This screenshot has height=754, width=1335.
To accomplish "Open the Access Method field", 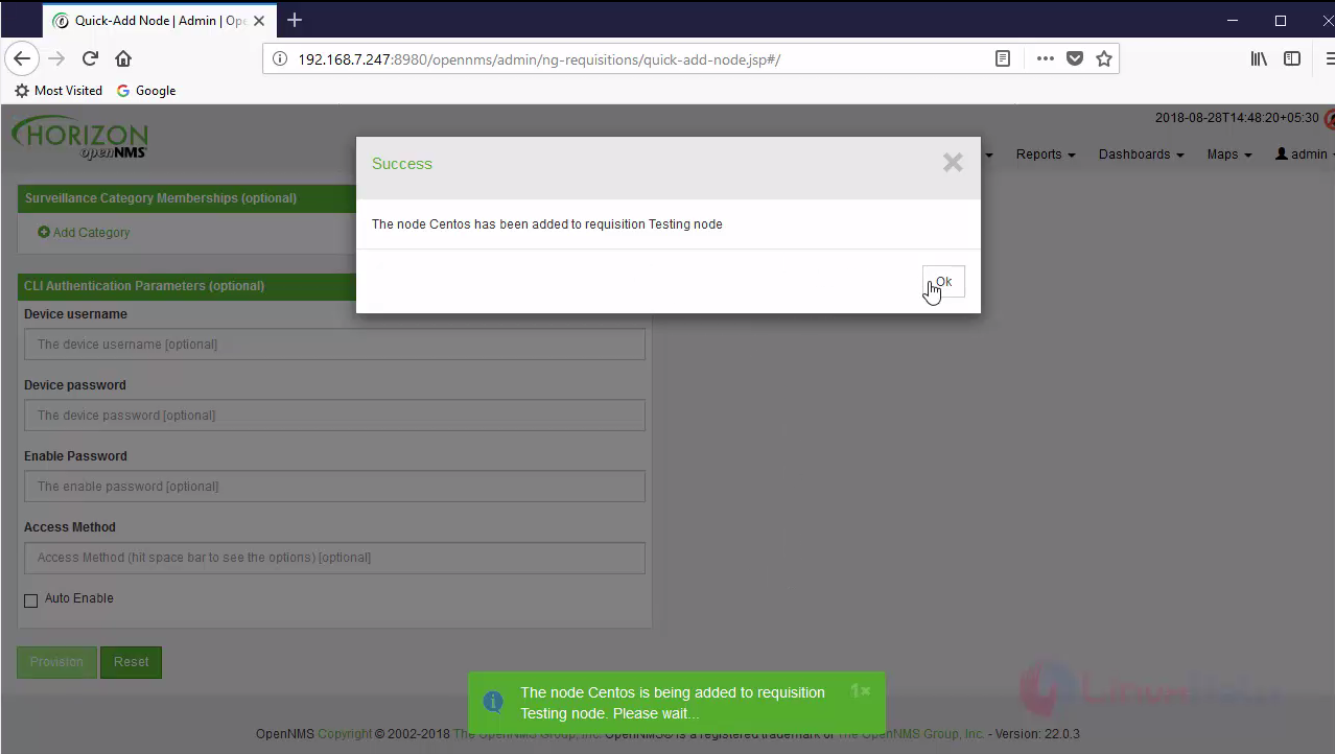I will pyautogui.click(x=335, y=557).
